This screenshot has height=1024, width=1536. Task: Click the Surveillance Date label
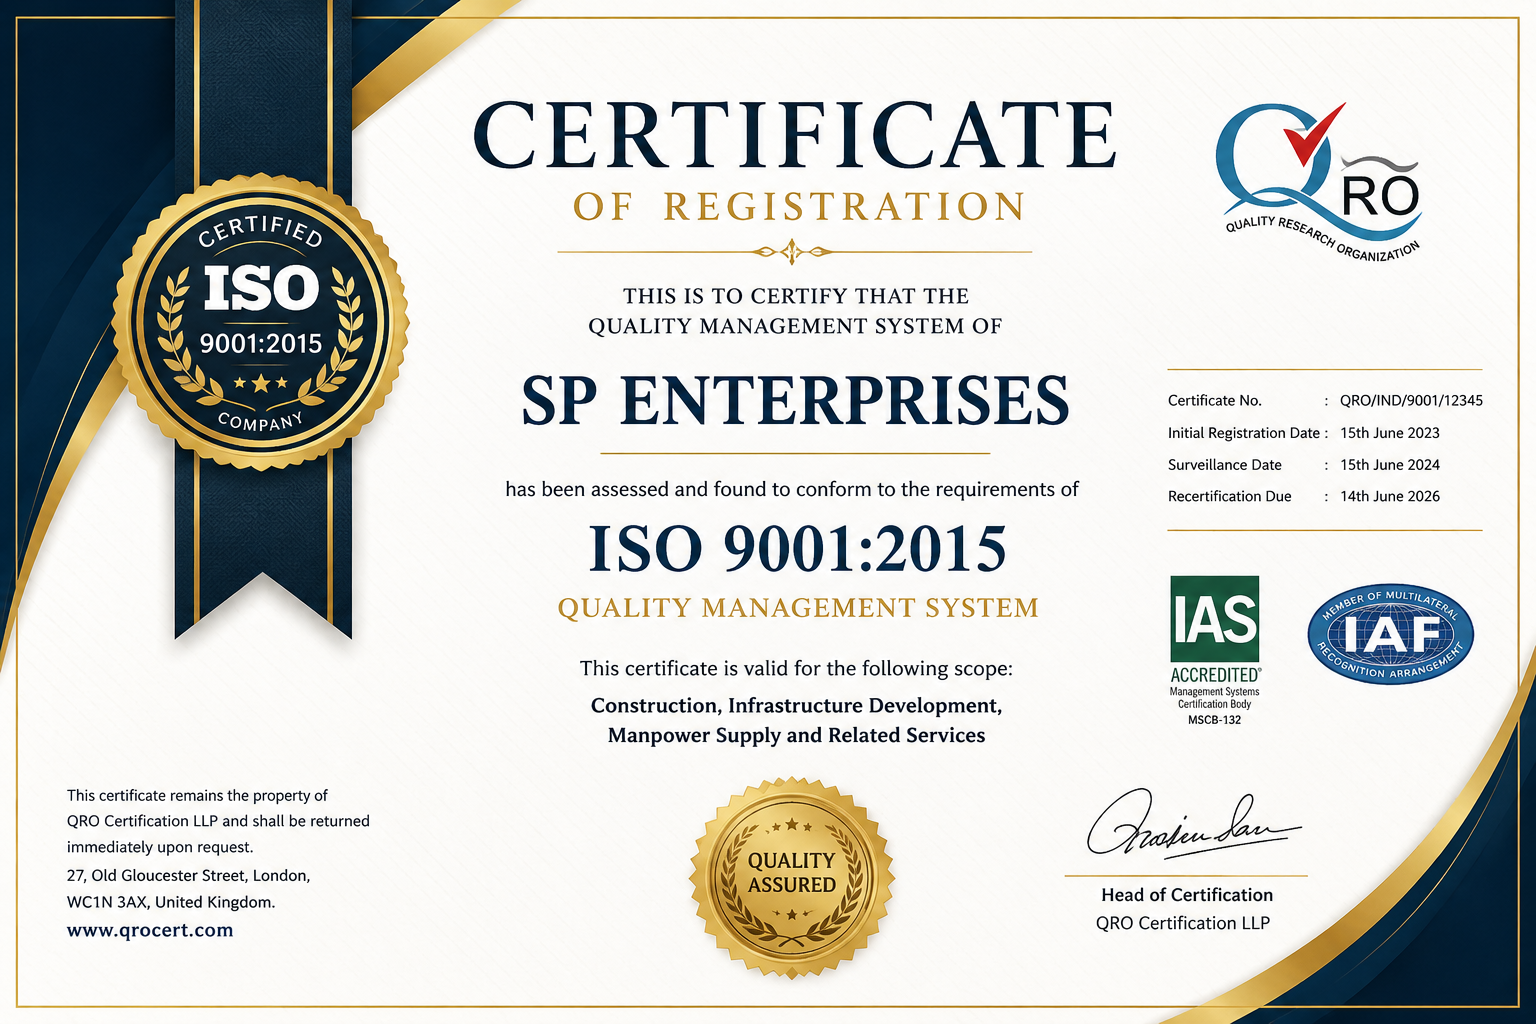click(1225, 465)
